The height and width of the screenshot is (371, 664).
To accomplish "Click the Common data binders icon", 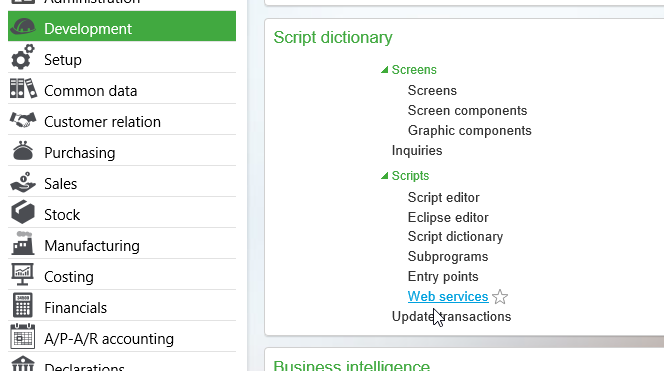I will coord(23,89).
